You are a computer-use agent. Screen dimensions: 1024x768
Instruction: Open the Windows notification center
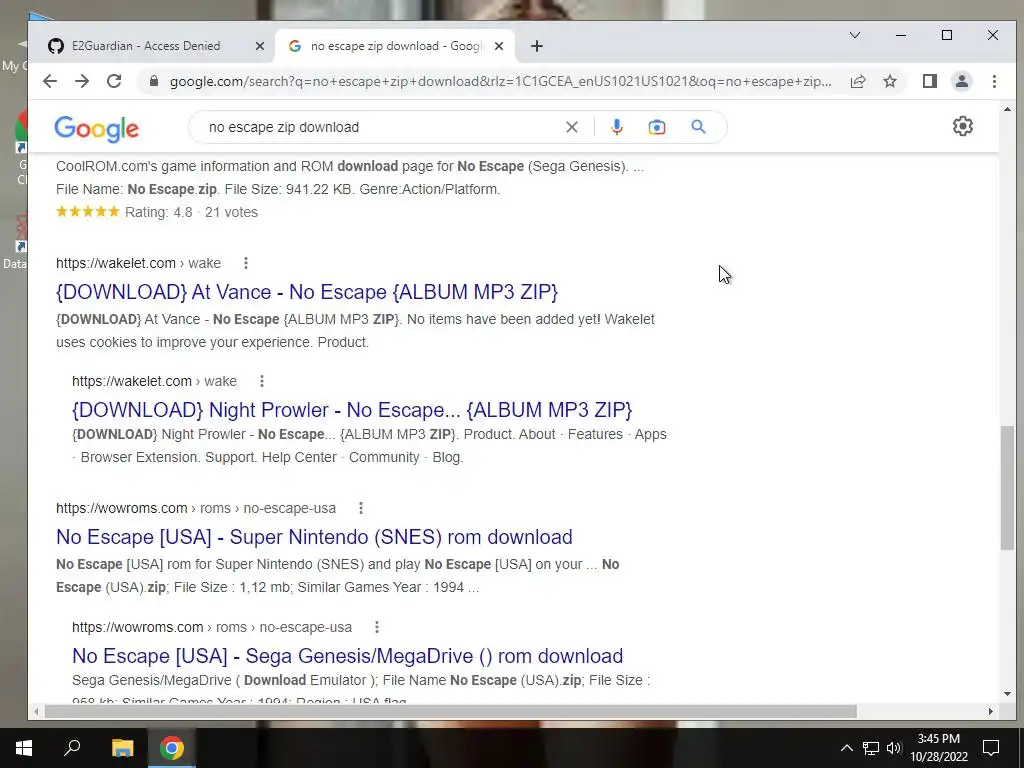pos(991,748)
